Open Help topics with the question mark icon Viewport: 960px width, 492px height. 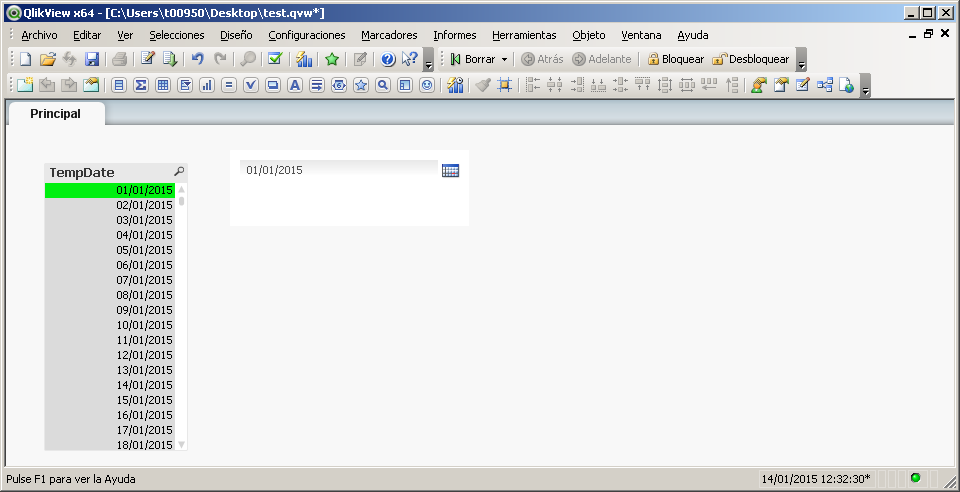click(388, 59)
